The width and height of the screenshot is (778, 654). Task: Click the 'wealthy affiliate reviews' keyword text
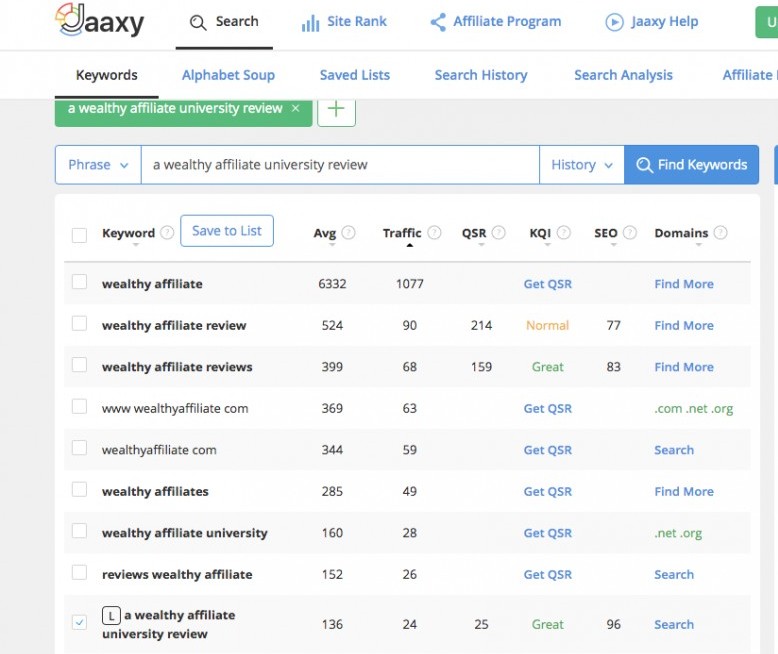point(177,367)
